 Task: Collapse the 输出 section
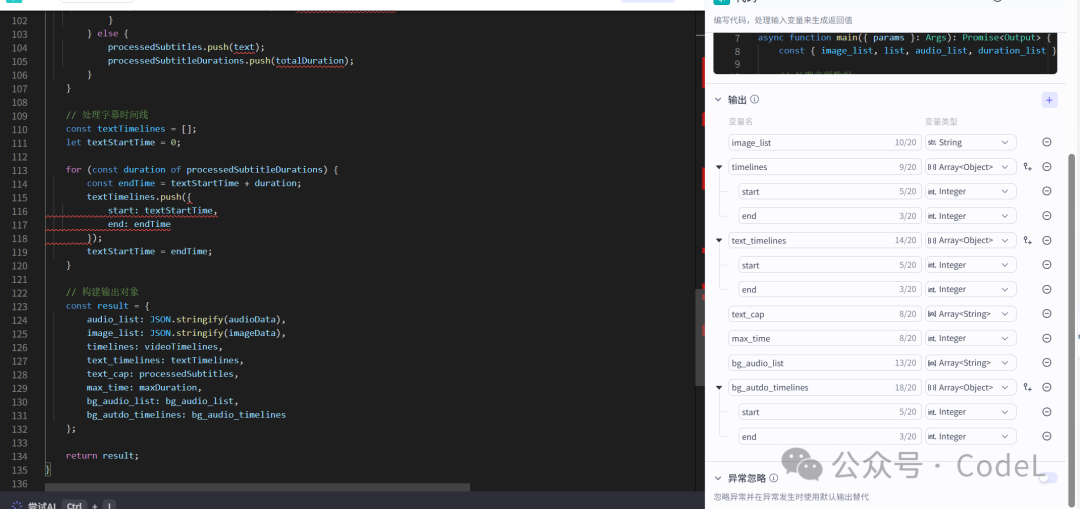(x=718, y=100)
